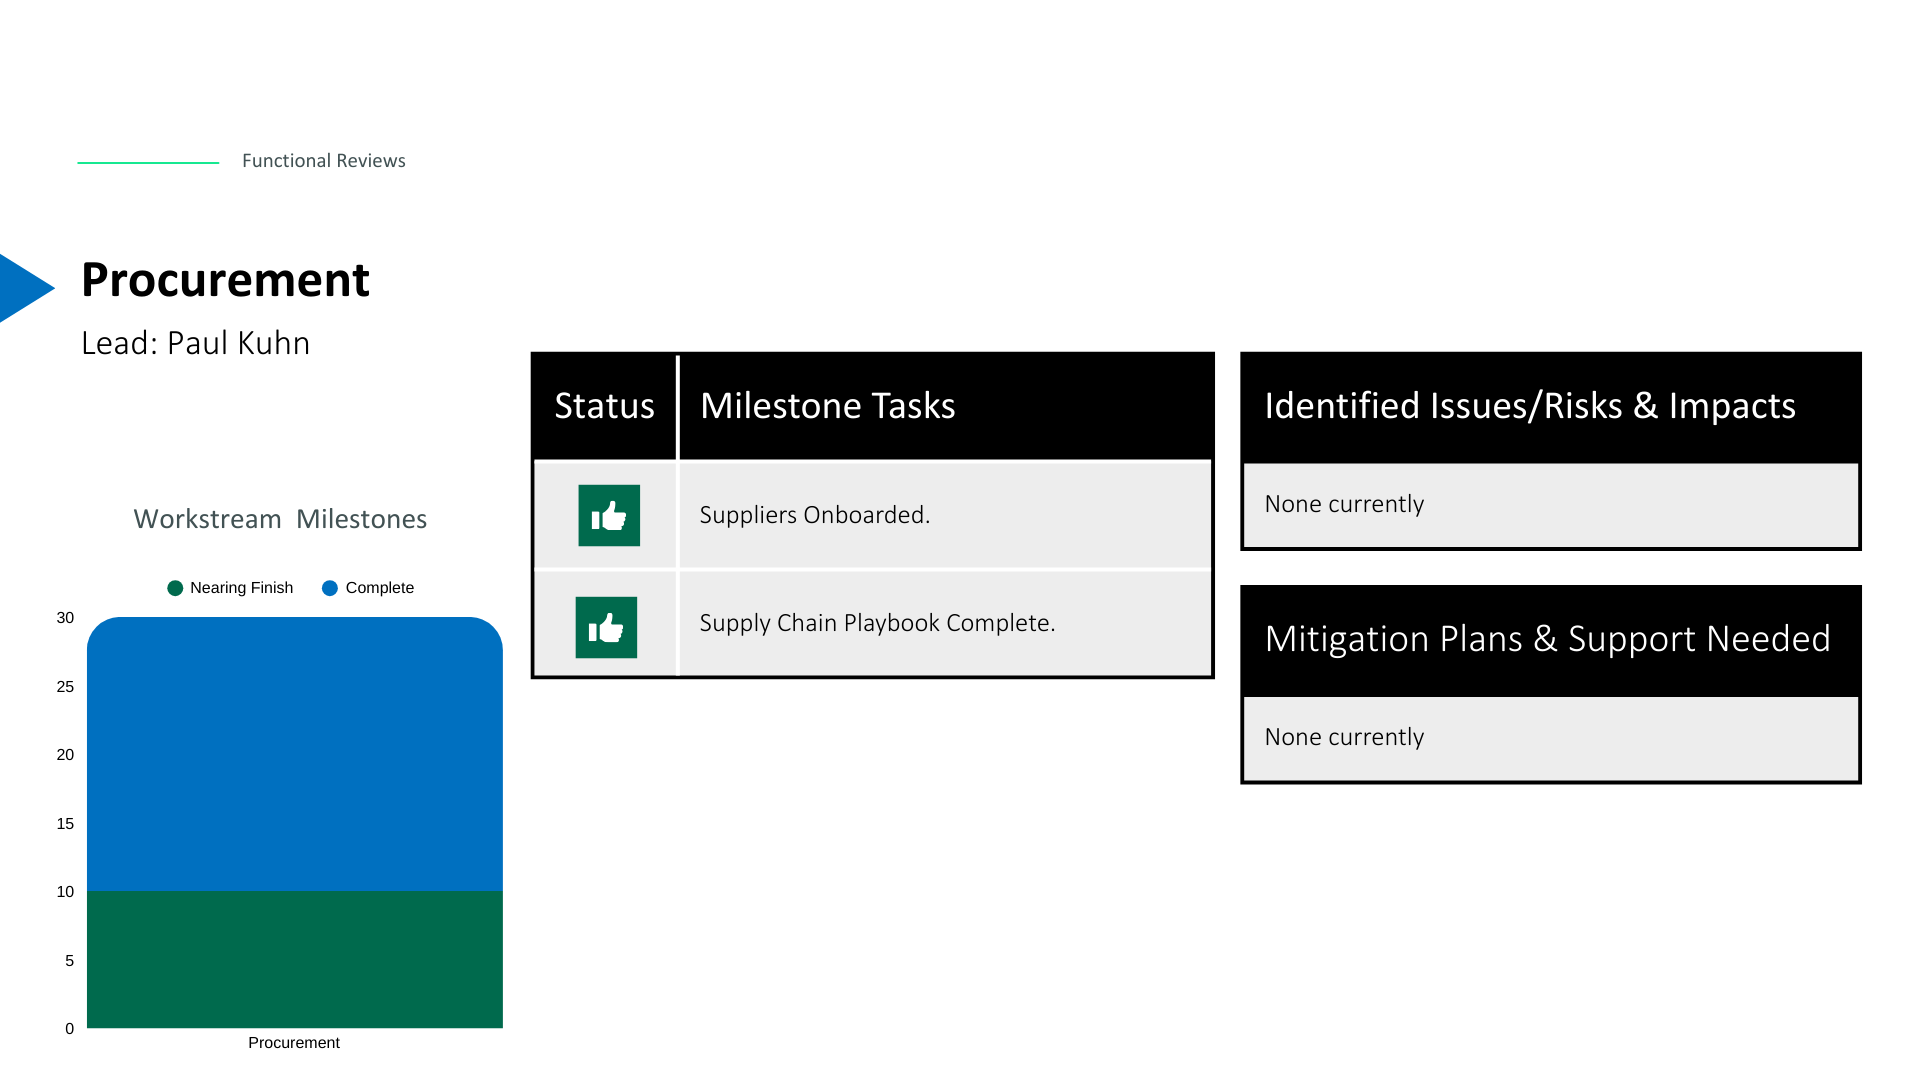Click the green Nearing Finish legend dot

coord(175,588)
